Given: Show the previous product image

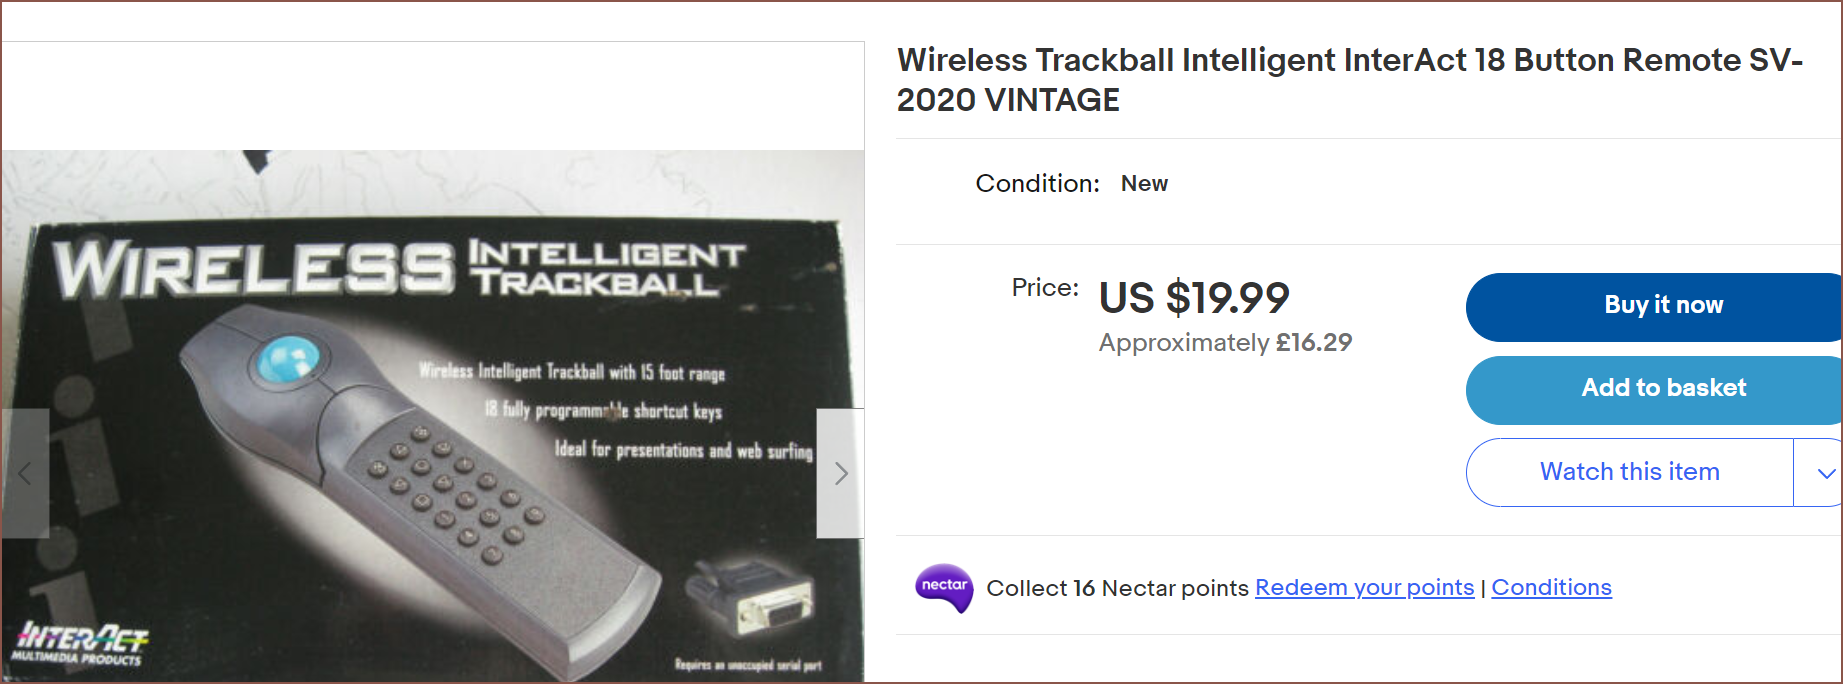Looking at the screenshot, I should pos(25,473).
